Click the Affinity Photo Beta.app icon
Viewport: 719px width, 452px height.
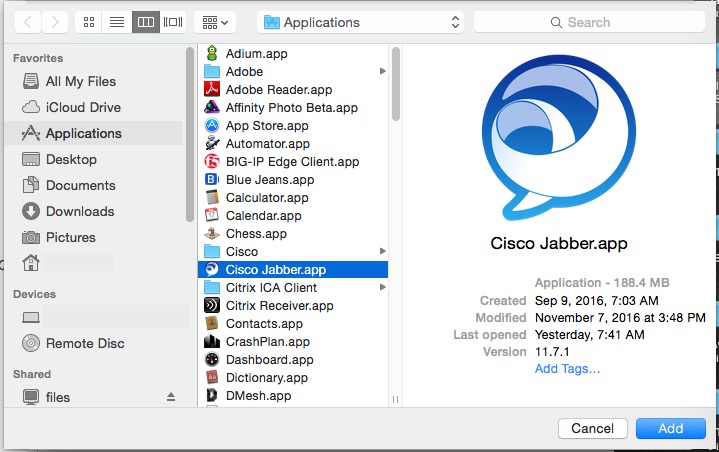(x=211, y=107)
